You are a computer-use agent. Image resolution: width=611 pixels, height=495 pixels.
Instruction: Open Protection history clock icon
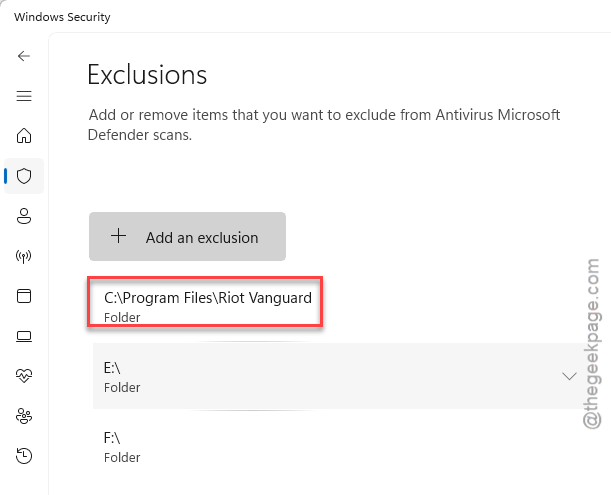pyautogui.click(x=24, y=456)
